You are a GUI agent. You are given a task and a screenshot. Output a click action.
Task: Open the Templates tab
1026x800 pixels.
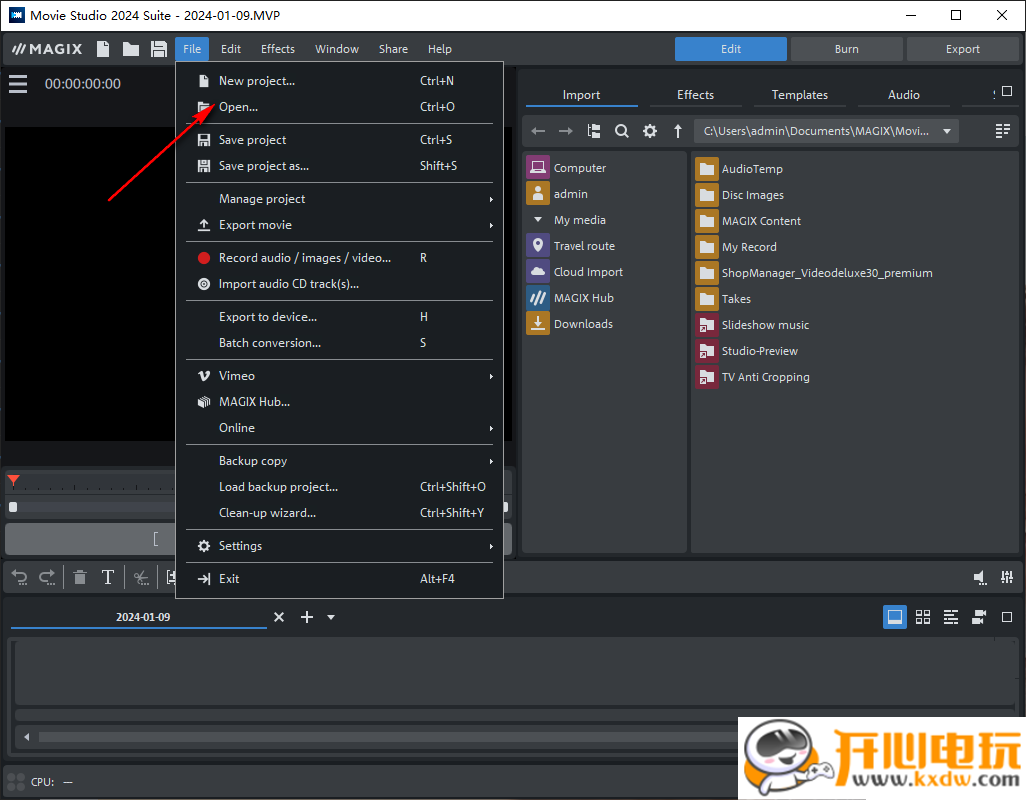point(800,95)
